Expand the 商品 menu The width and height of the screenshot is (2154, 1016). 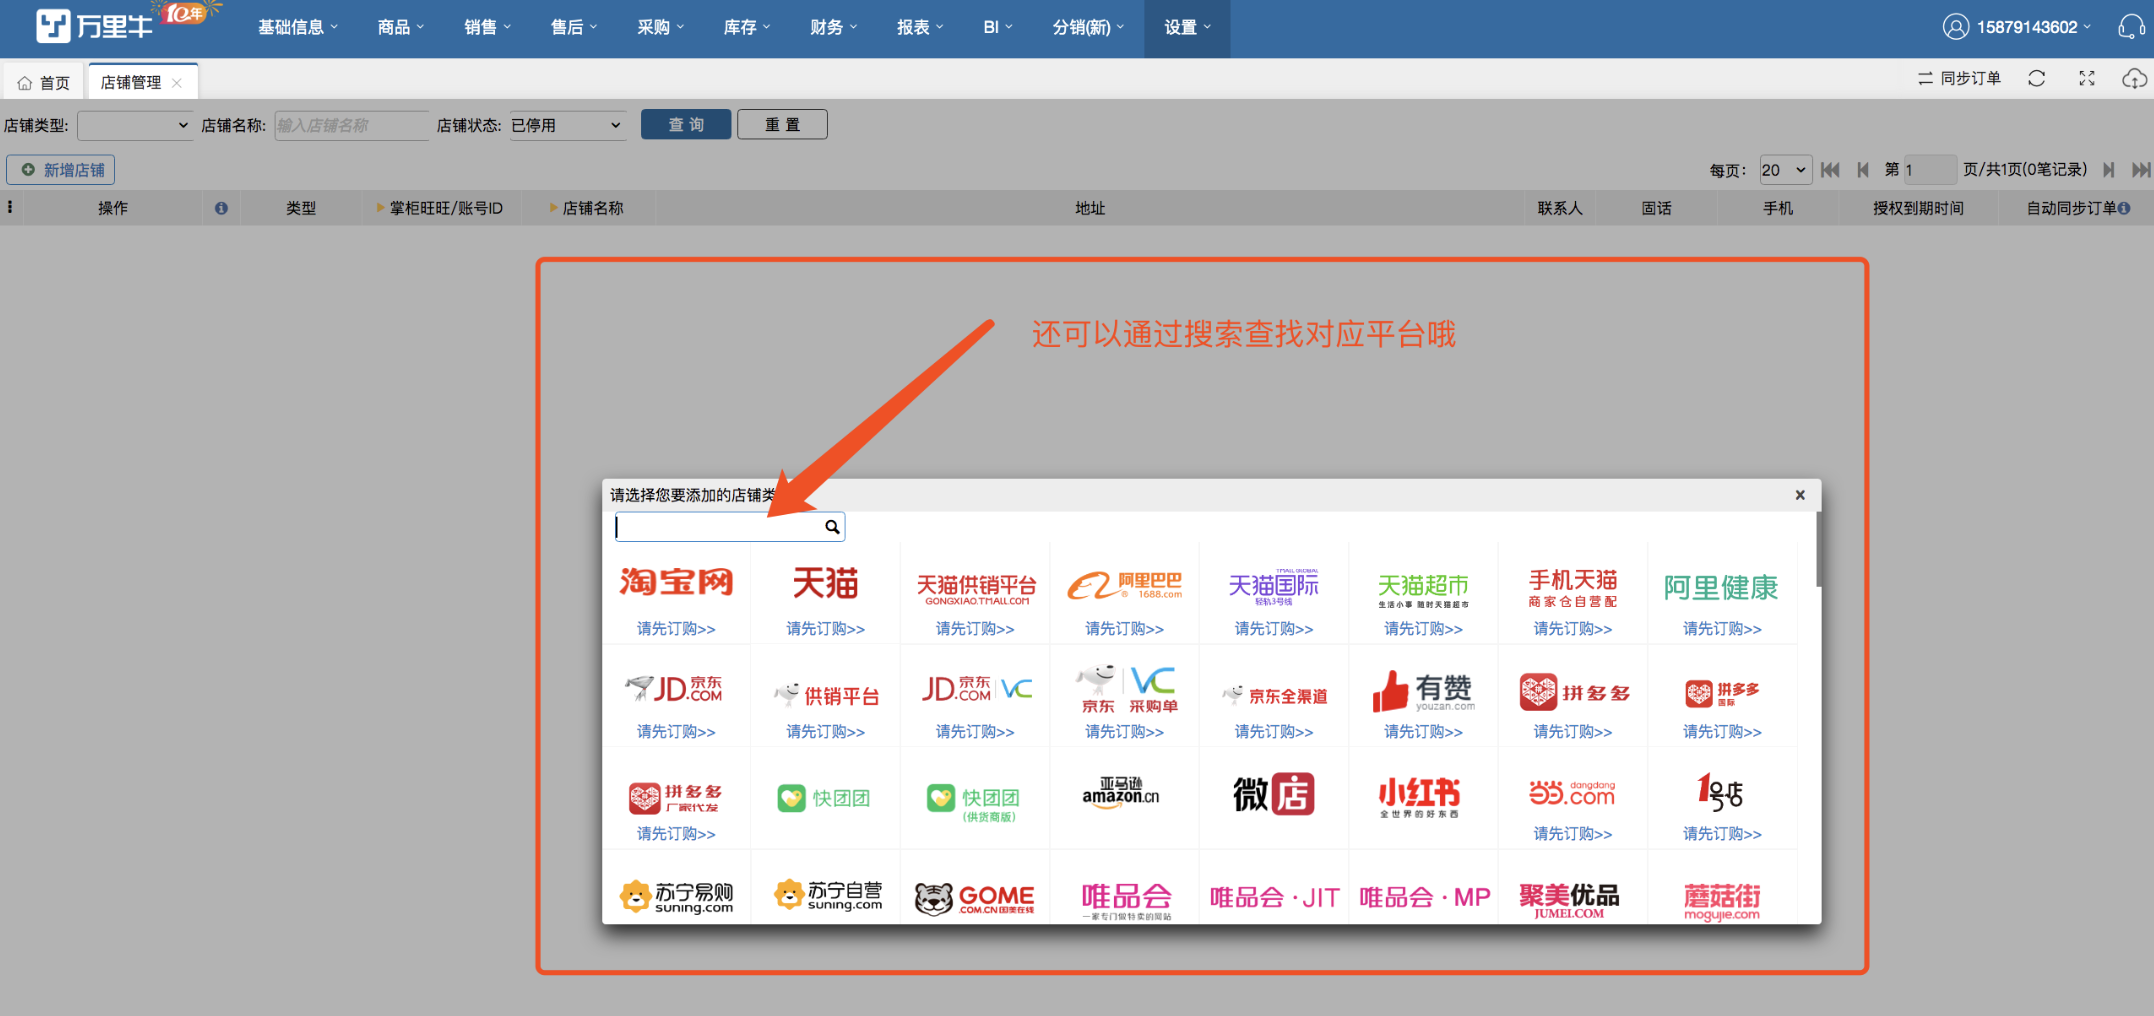[x=400, y=27]
